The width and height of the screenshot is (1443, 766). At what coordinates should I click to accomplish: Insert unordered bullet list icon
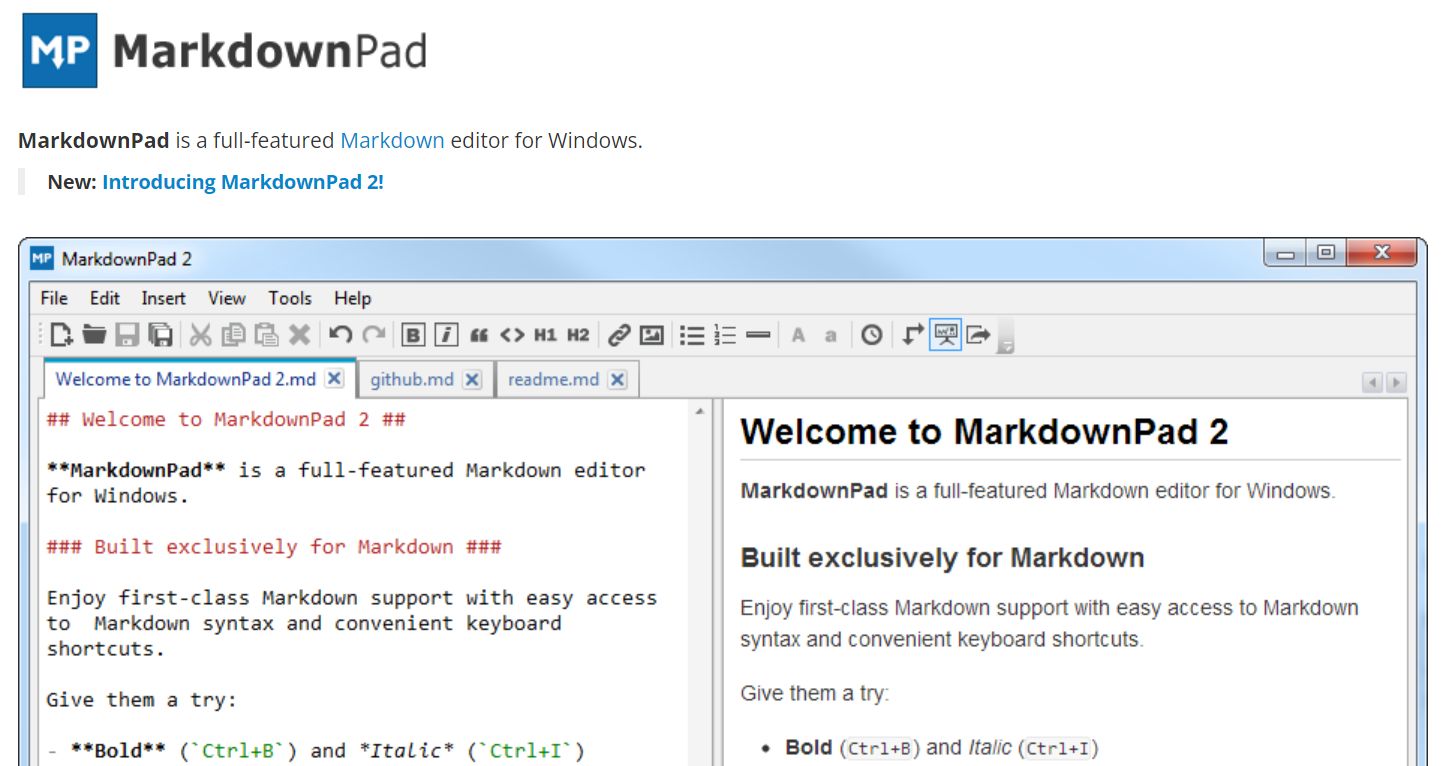pos(692,335)
